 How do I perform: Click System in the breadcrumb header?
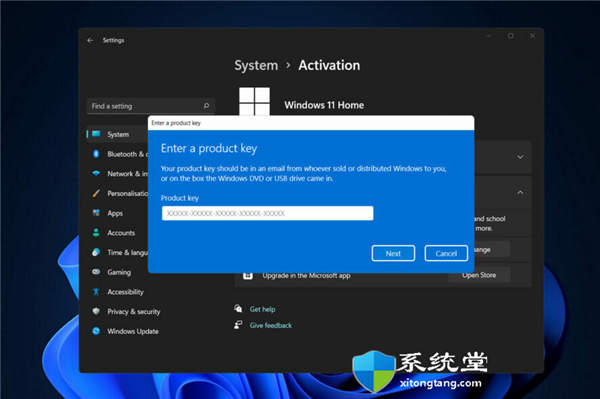(256, 65)
